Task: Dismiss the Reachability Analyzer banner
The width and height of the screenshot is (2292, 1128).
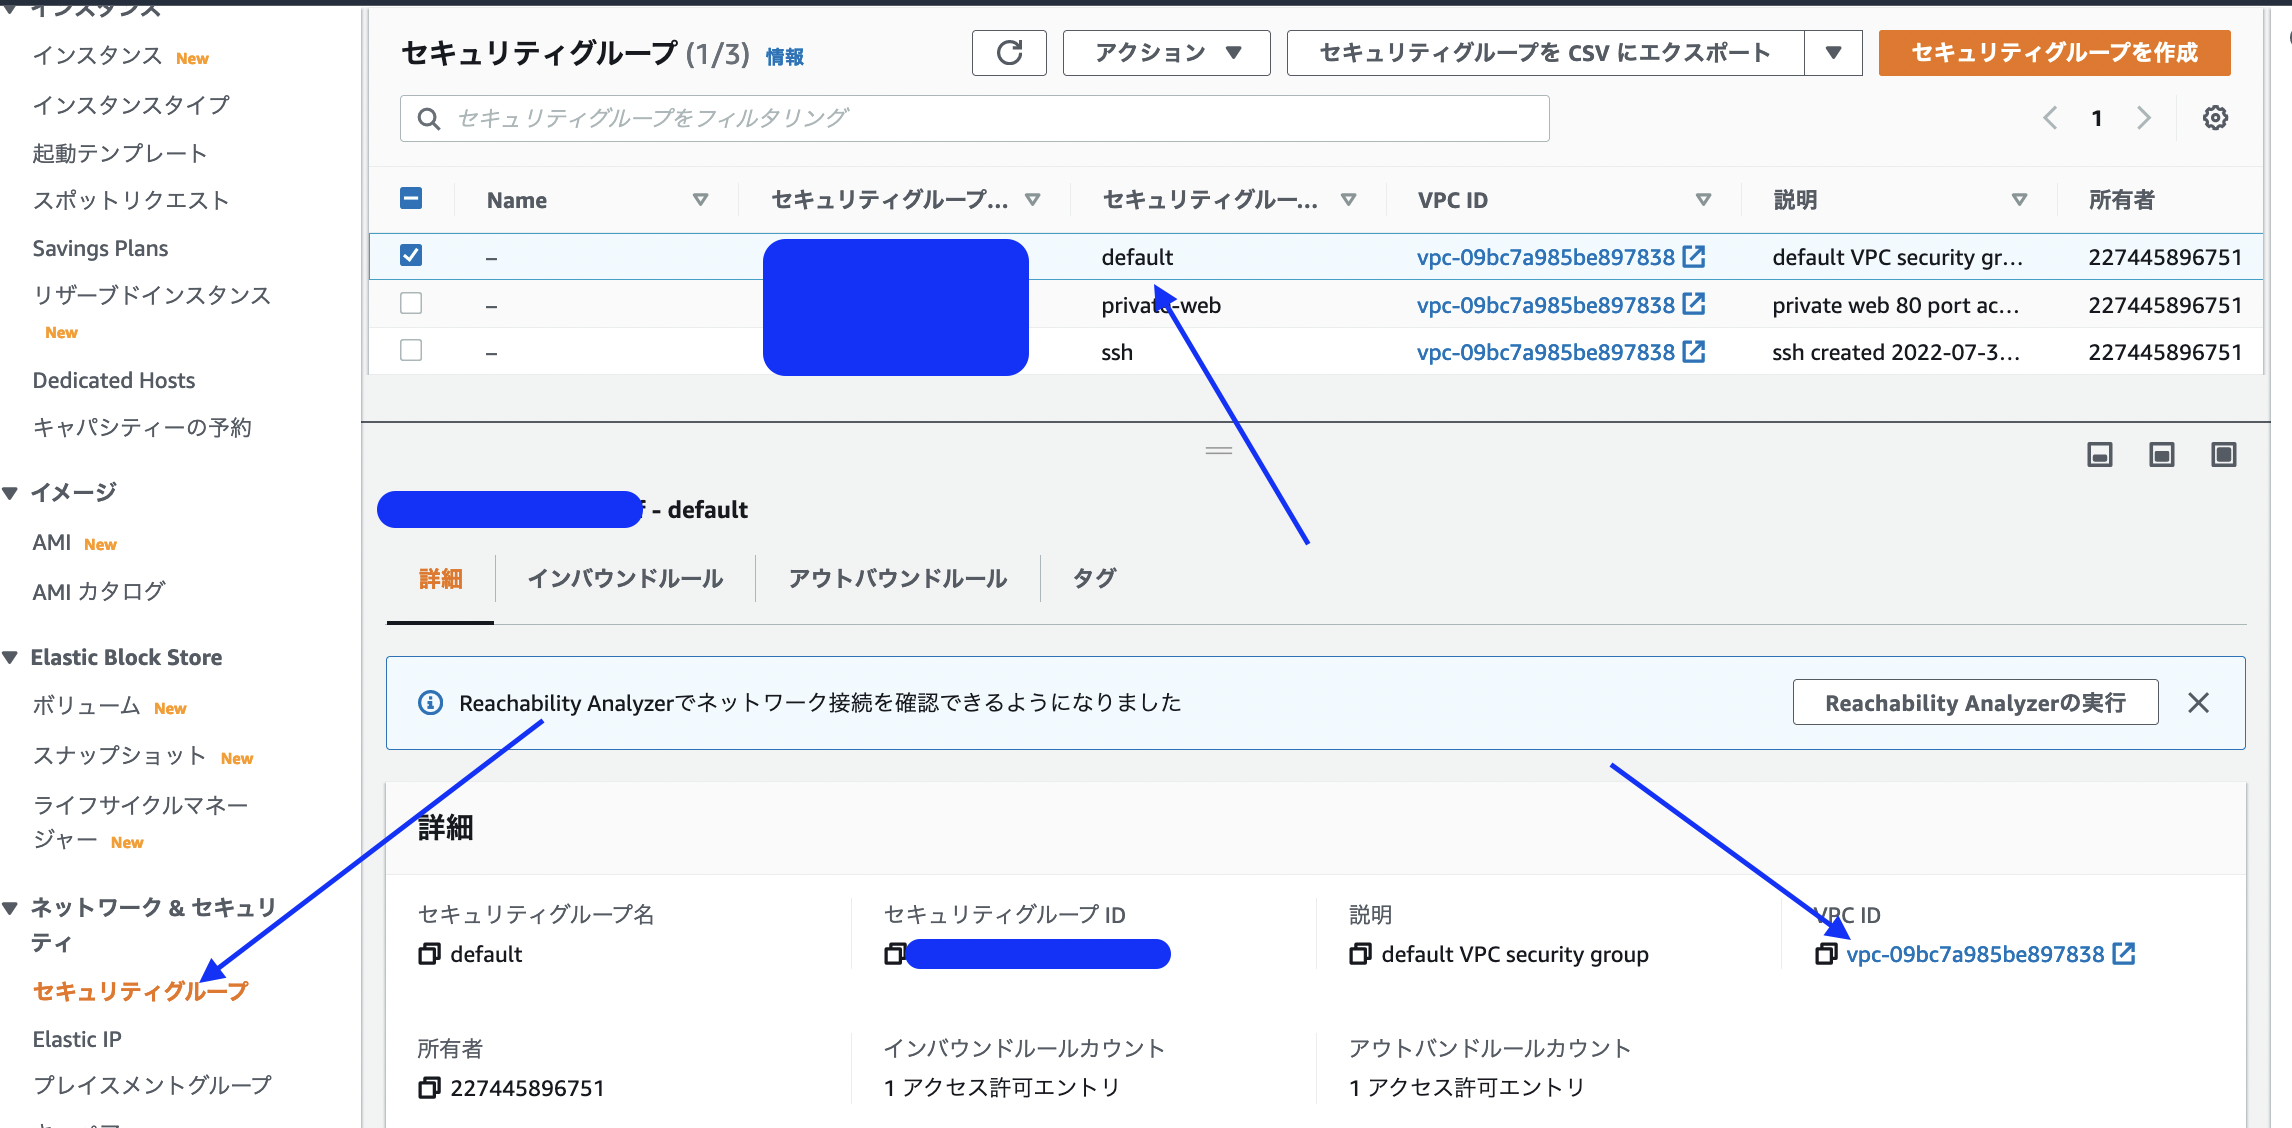Action: point(2198,703)
